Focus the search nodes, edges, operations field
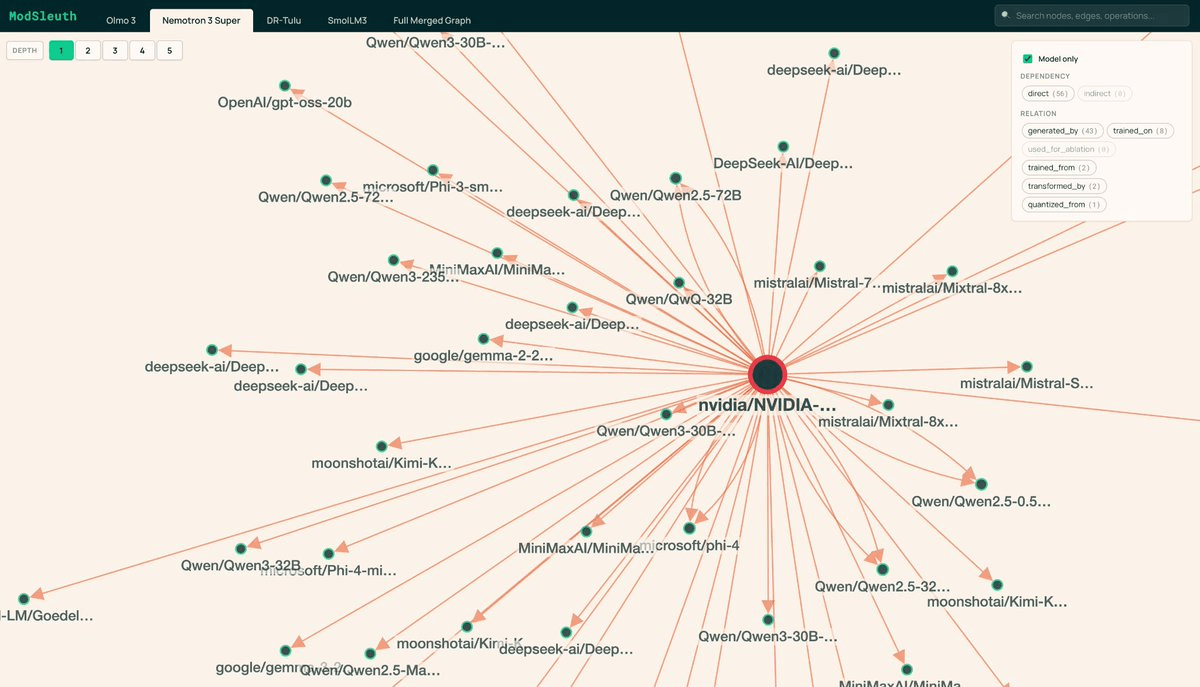Image resolution: width=1200 pixels, height=687 pixels. [x=1092, y=16]
